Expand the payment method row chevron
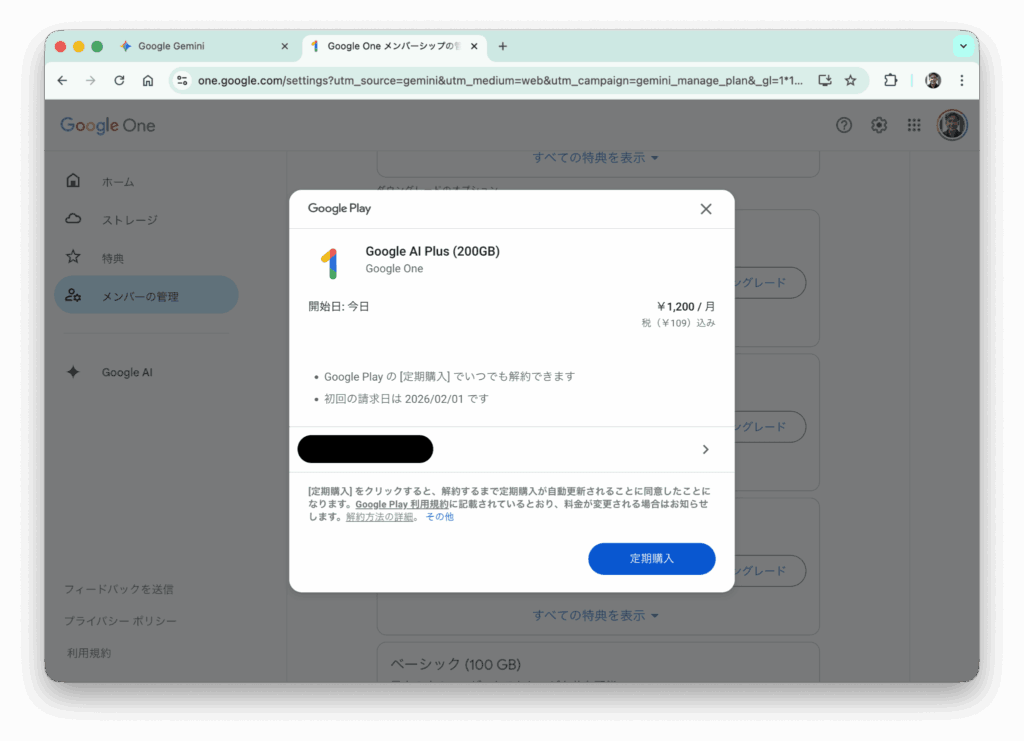Viewport: 1024px width, 741px height. [x=705, y=449]
